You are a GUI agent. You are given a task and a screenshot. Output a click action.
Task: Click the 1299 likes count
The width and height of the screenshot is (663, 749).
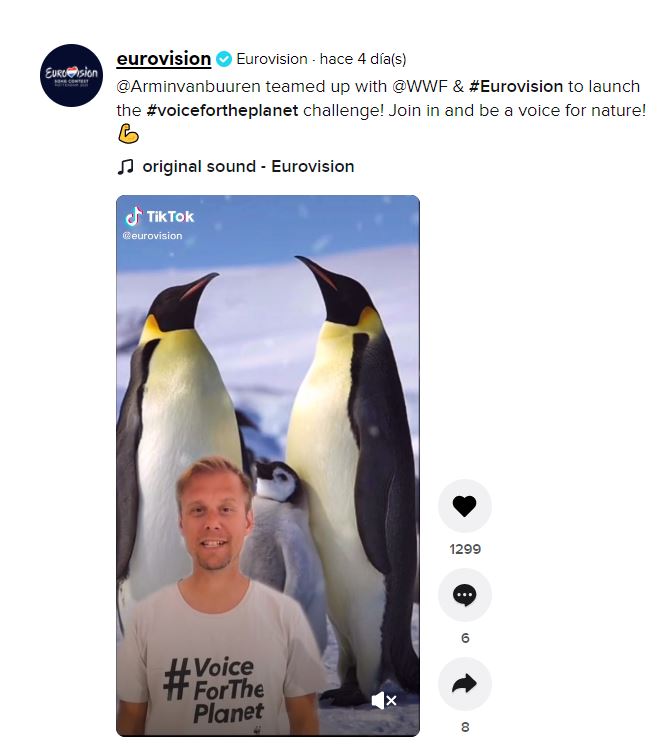(x=465, y=549)
